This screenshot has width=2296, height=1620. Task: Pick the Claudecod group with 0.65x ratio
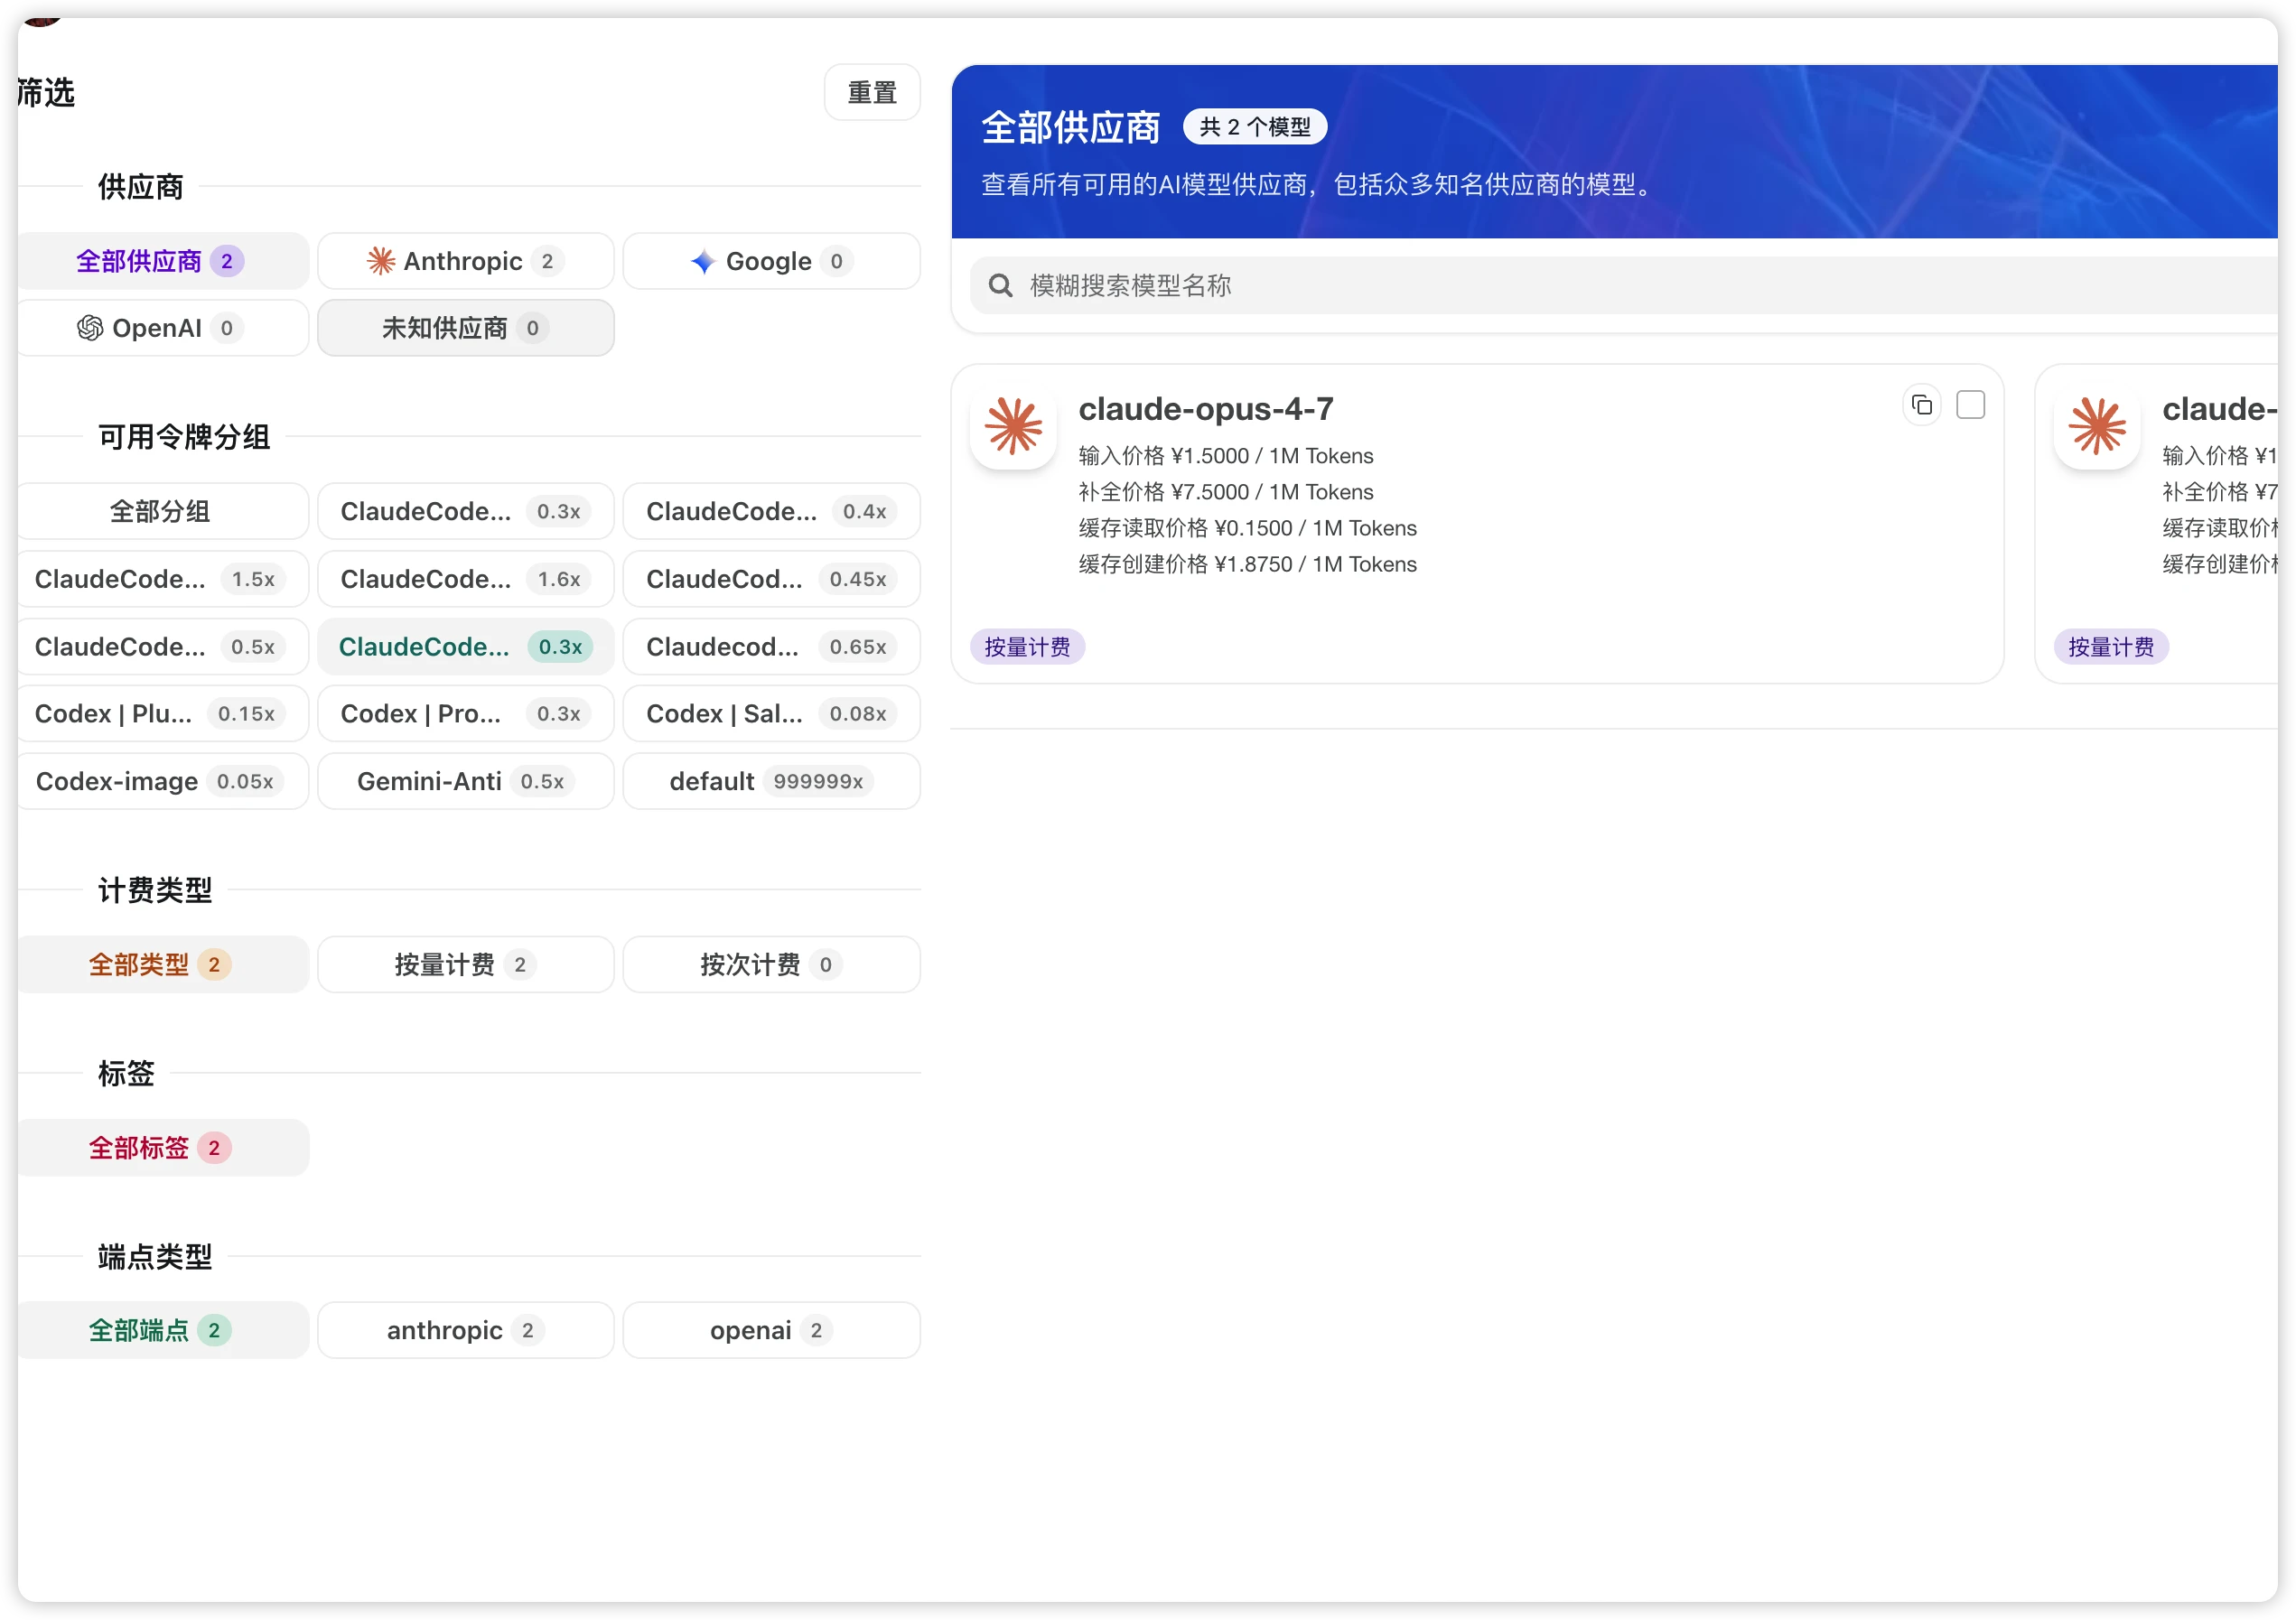coord(771,647)
